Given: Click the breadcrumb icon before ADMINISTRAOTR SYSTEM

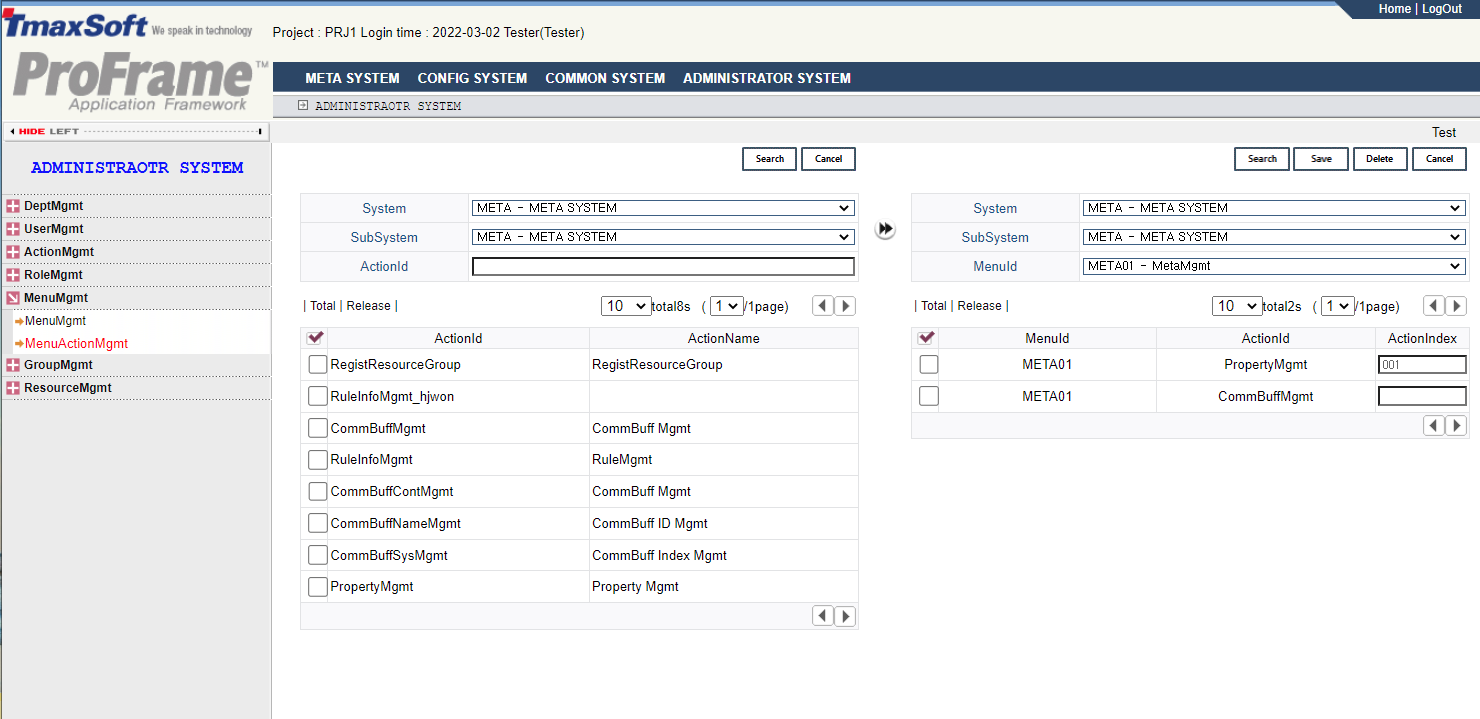Looking at the screenshot, I should coord(302,105).
